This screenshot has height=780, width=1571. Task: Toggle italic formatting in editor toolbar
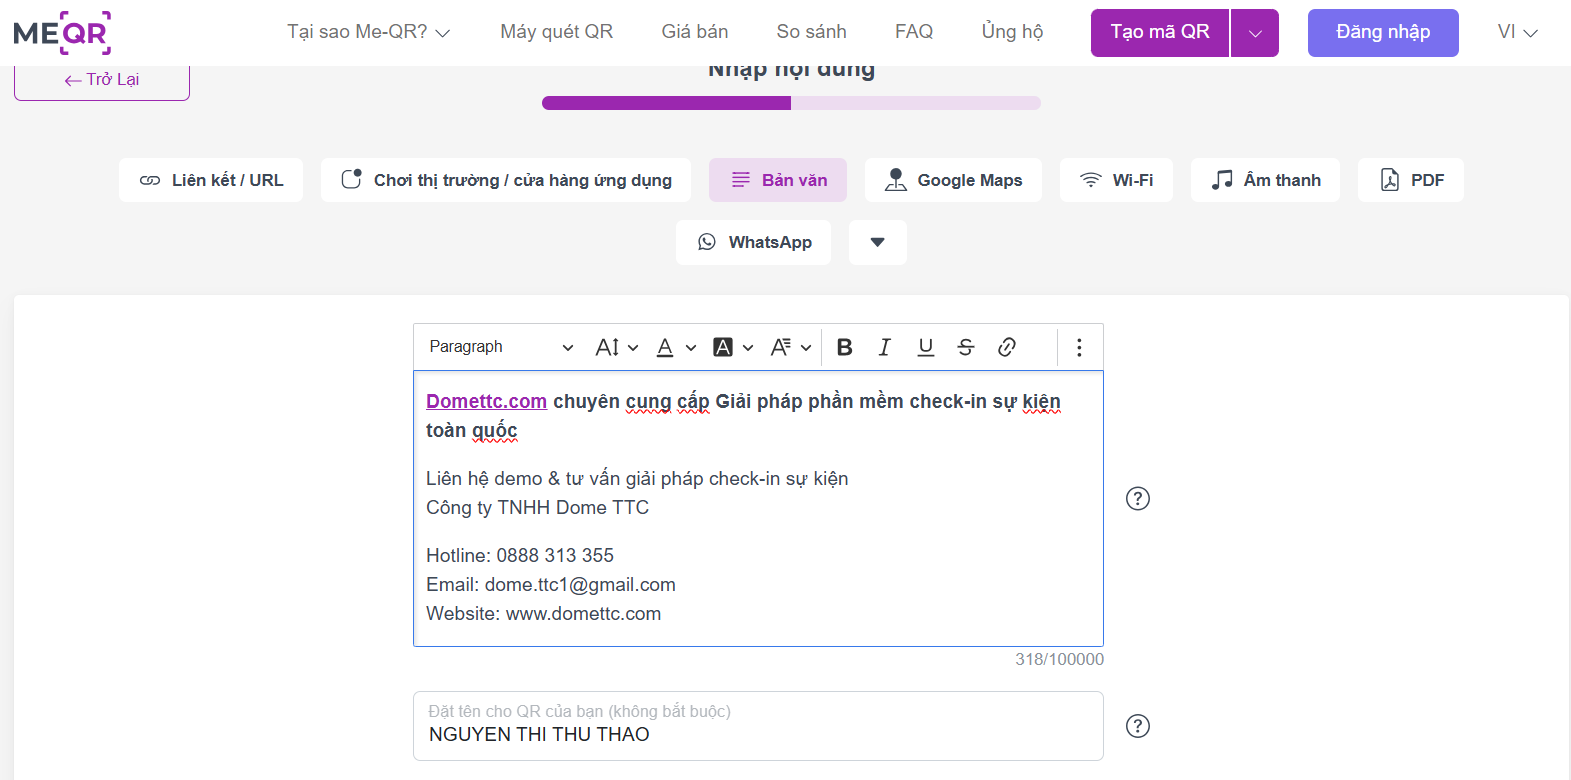(884, 347)
